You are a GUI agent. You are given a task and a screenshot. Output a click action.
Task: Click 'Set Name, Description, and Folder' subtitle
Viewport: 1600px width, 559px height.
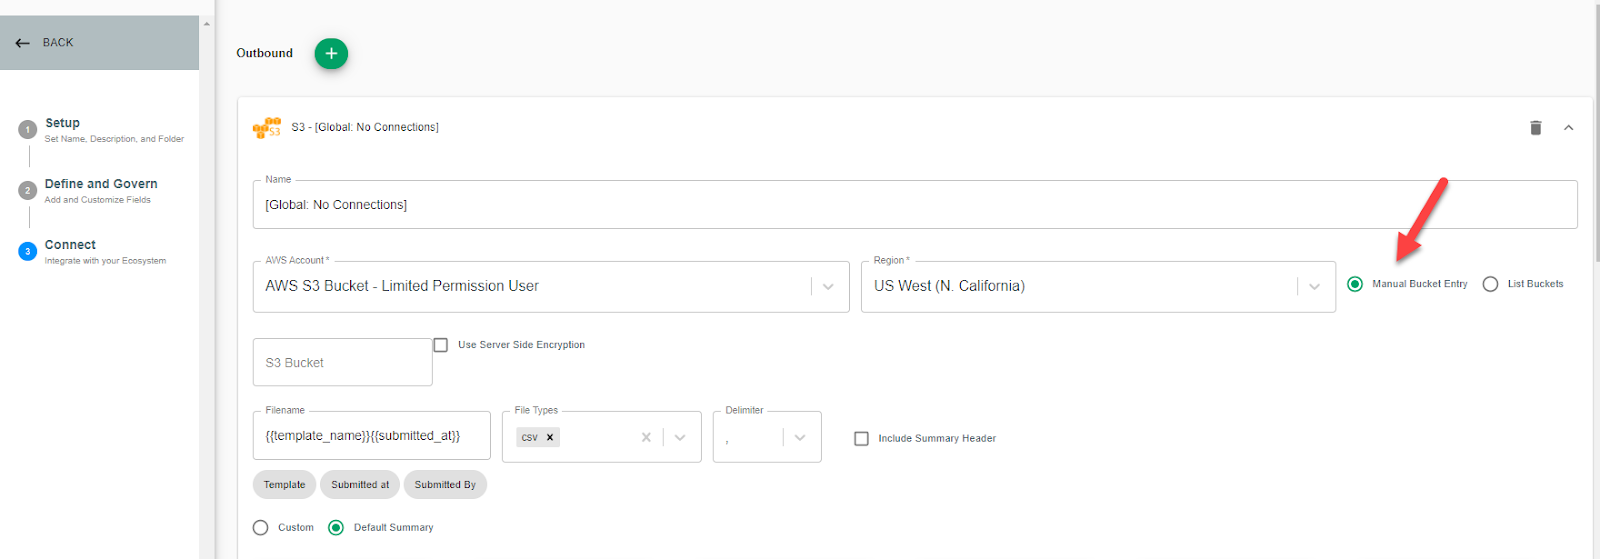[114, 139]
